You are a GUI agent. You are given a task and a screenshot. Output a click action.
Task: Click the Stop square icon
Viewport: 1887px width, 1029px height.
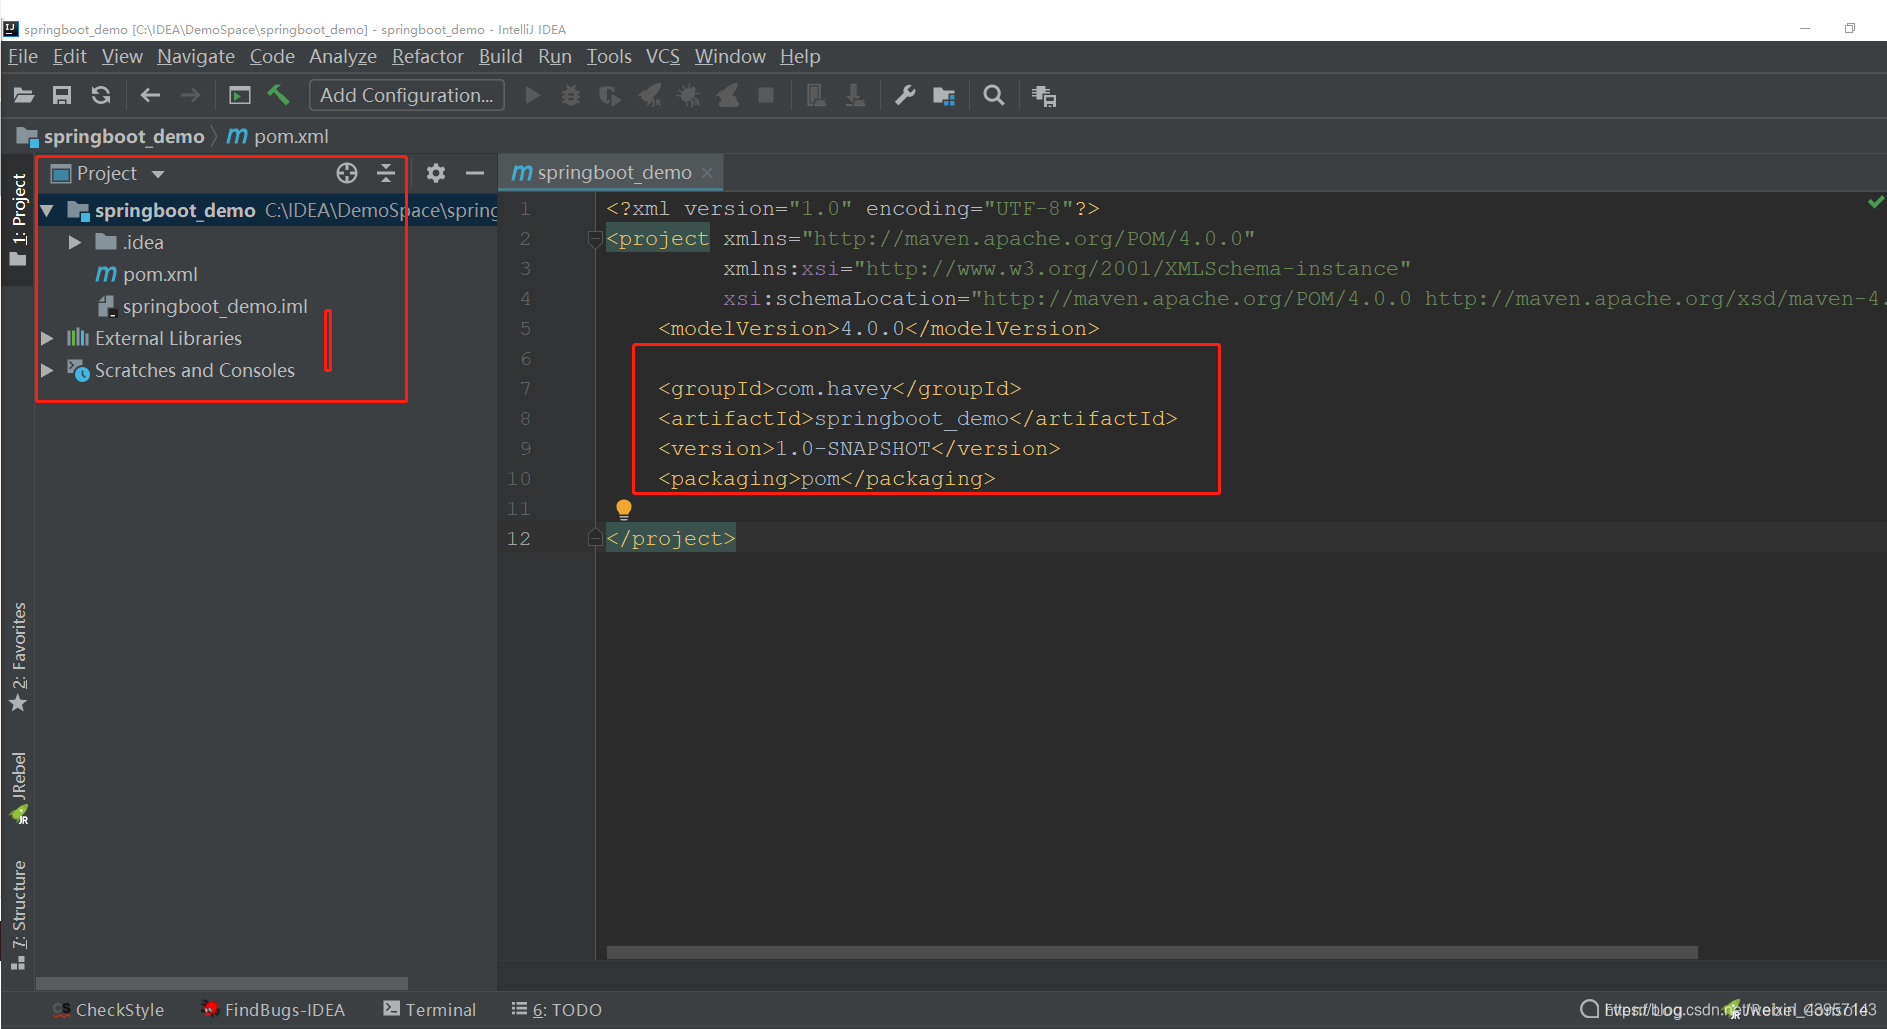(x=766, y=96)
